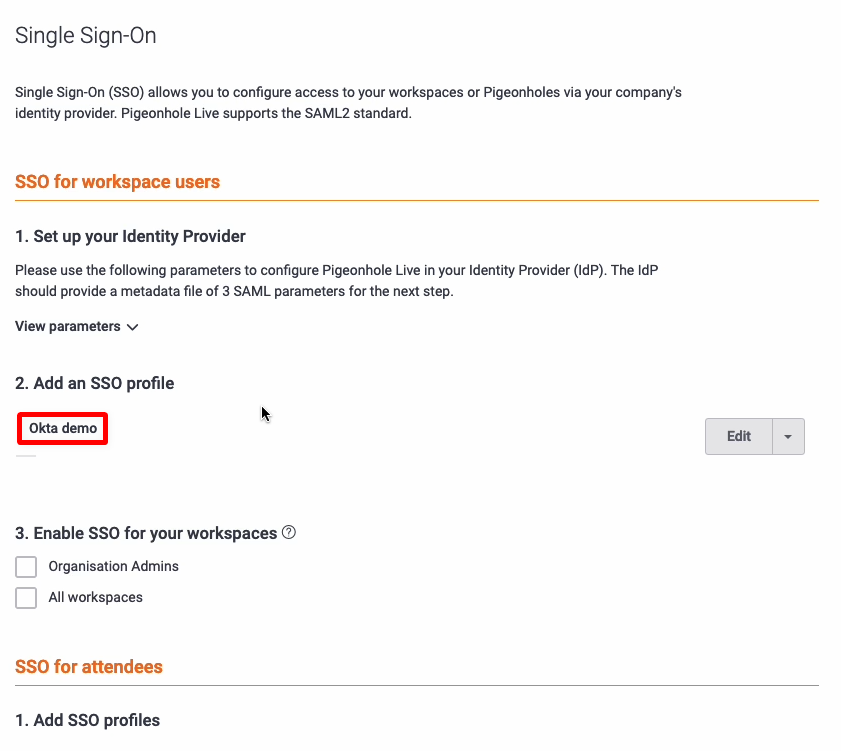Click the Single Sign-On page title
This screenshot has width=841, height=751.
(86, 36)
